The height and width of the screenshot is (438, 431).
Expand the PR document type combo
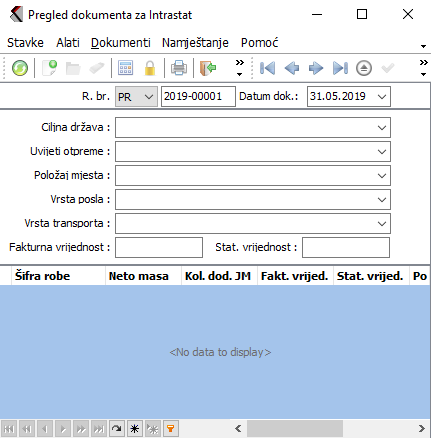[149, 97]
